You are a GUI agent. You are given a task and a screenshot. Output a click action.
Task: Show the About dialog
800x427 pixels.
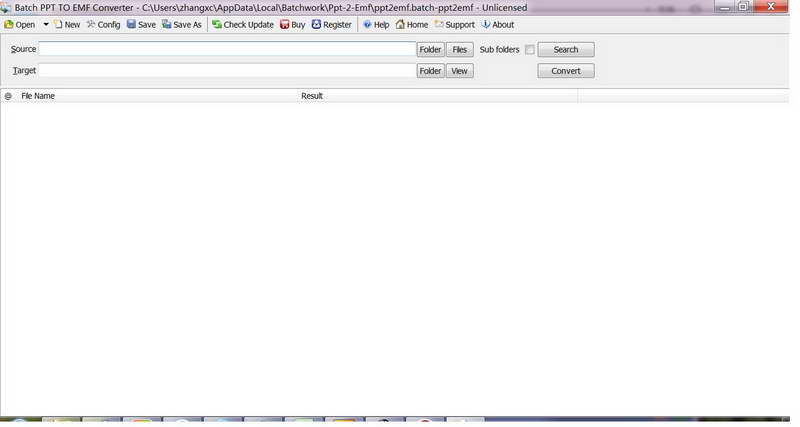(x=497, y=24)
